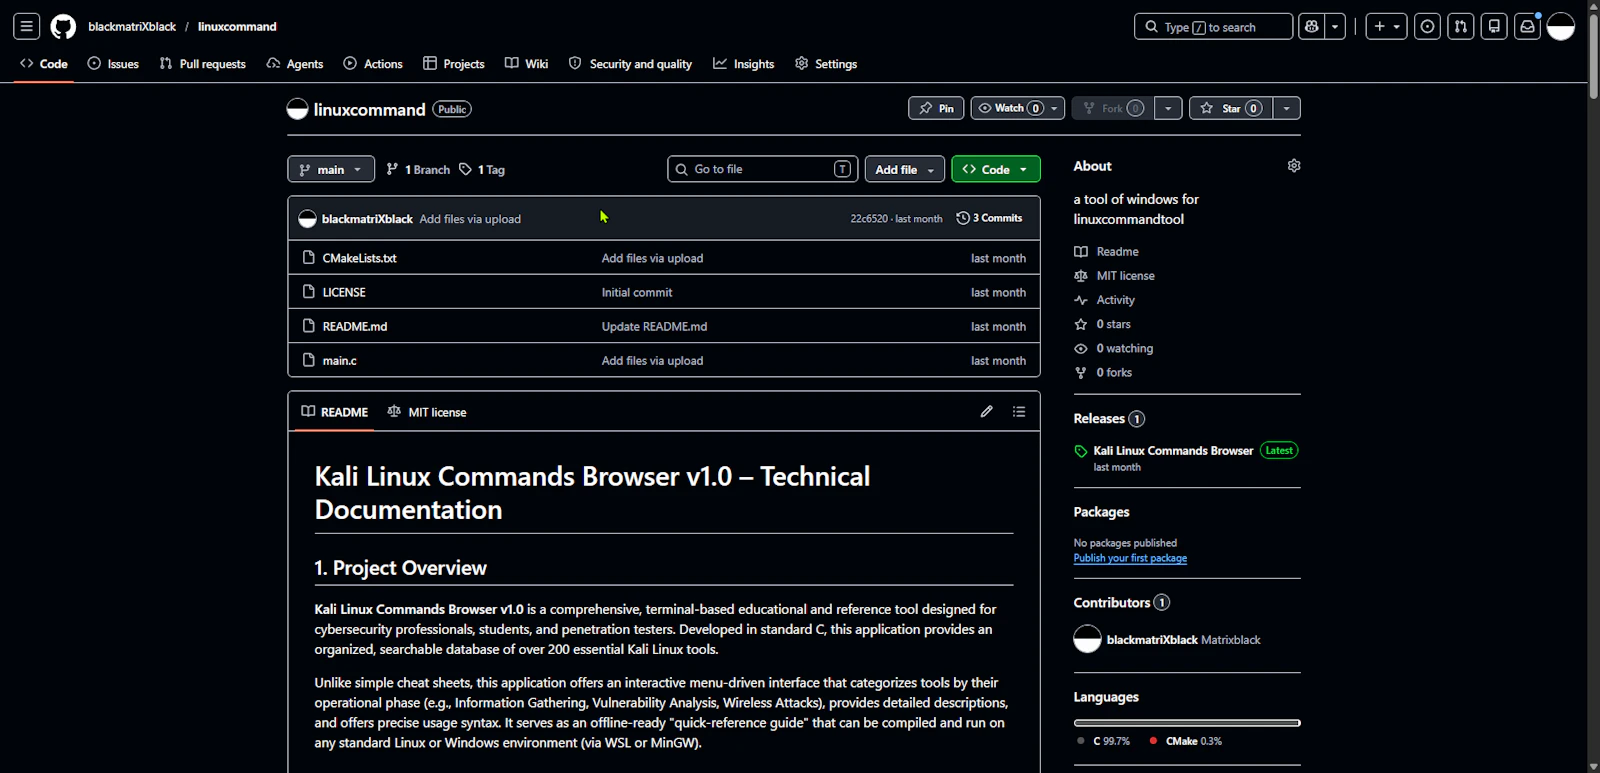Open the Watch notifications dropdown
The image size is (1600, 773).
coord(1017,108)
